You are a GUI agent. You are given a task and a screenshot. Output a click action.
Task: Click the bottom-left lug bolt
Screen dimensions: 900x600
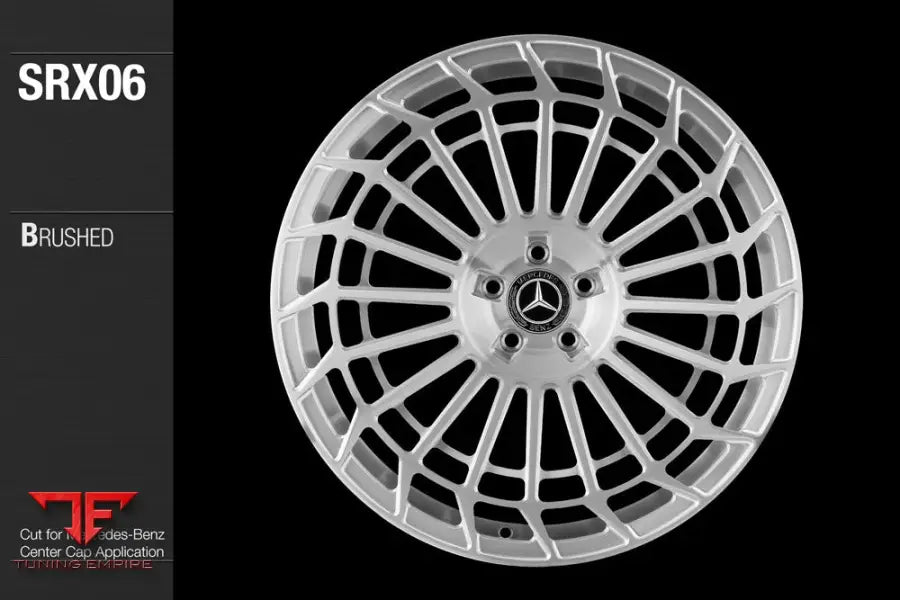pos(510,343)
